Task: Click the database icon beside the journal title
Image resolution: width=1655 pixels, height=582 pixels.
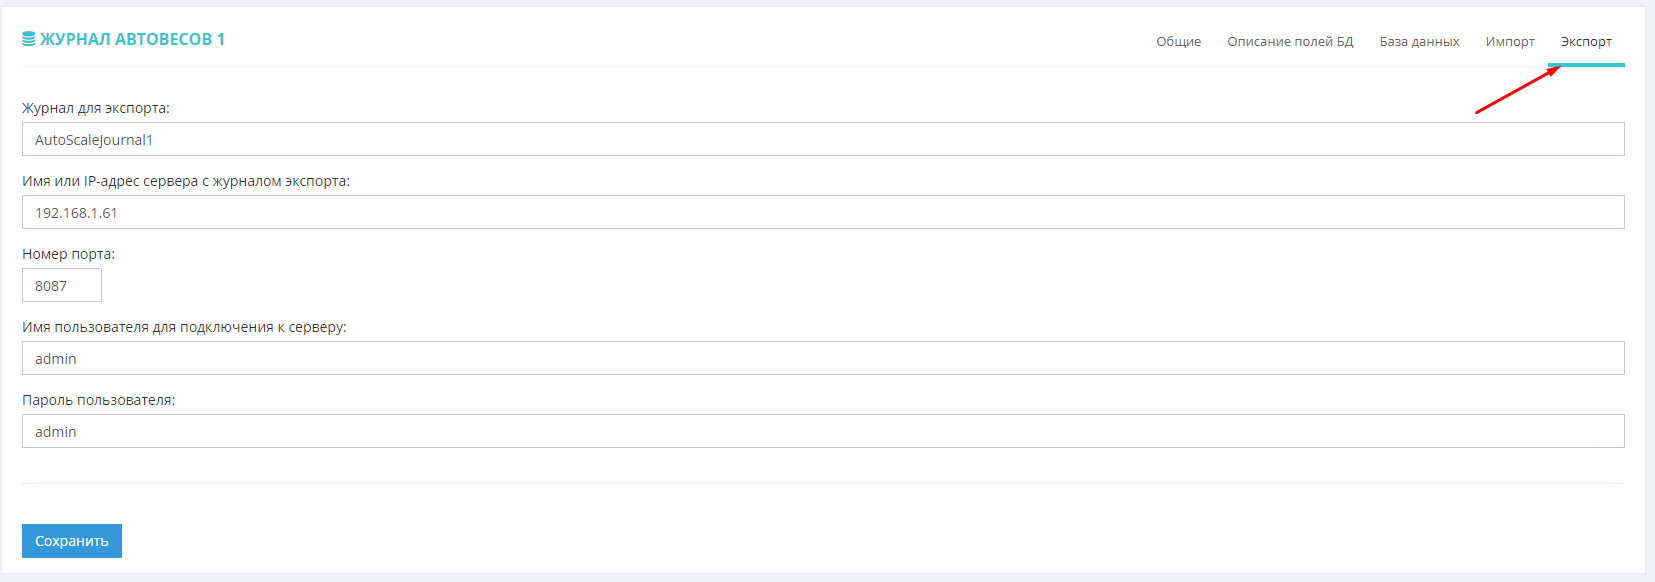Action: (x=29, y=39)
